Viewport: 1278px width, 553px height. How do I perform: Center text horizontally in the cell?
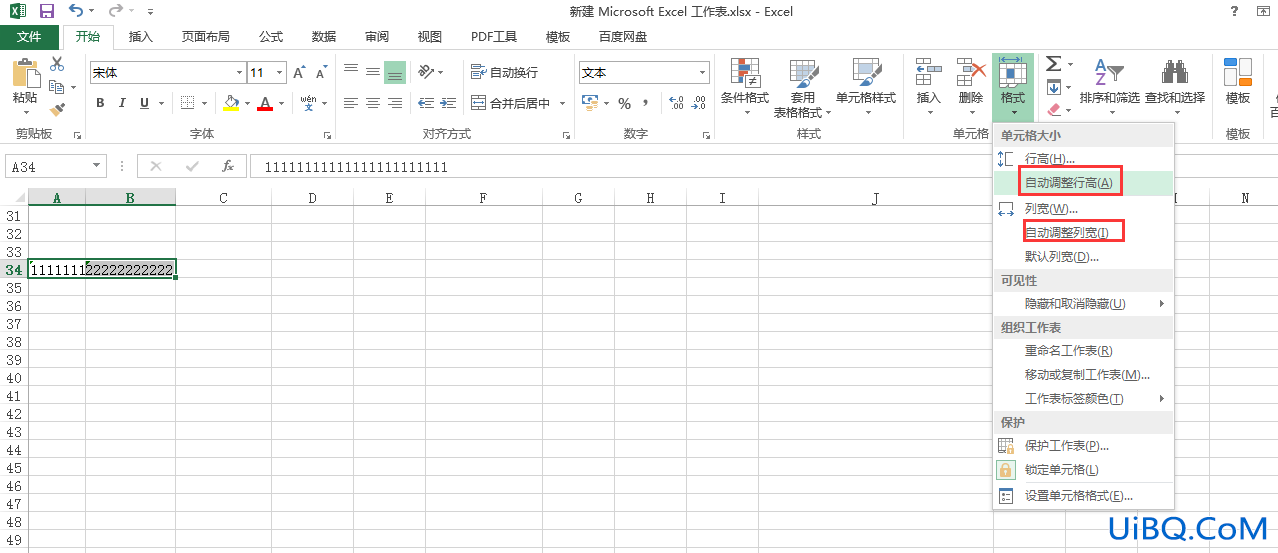point(373,103)
